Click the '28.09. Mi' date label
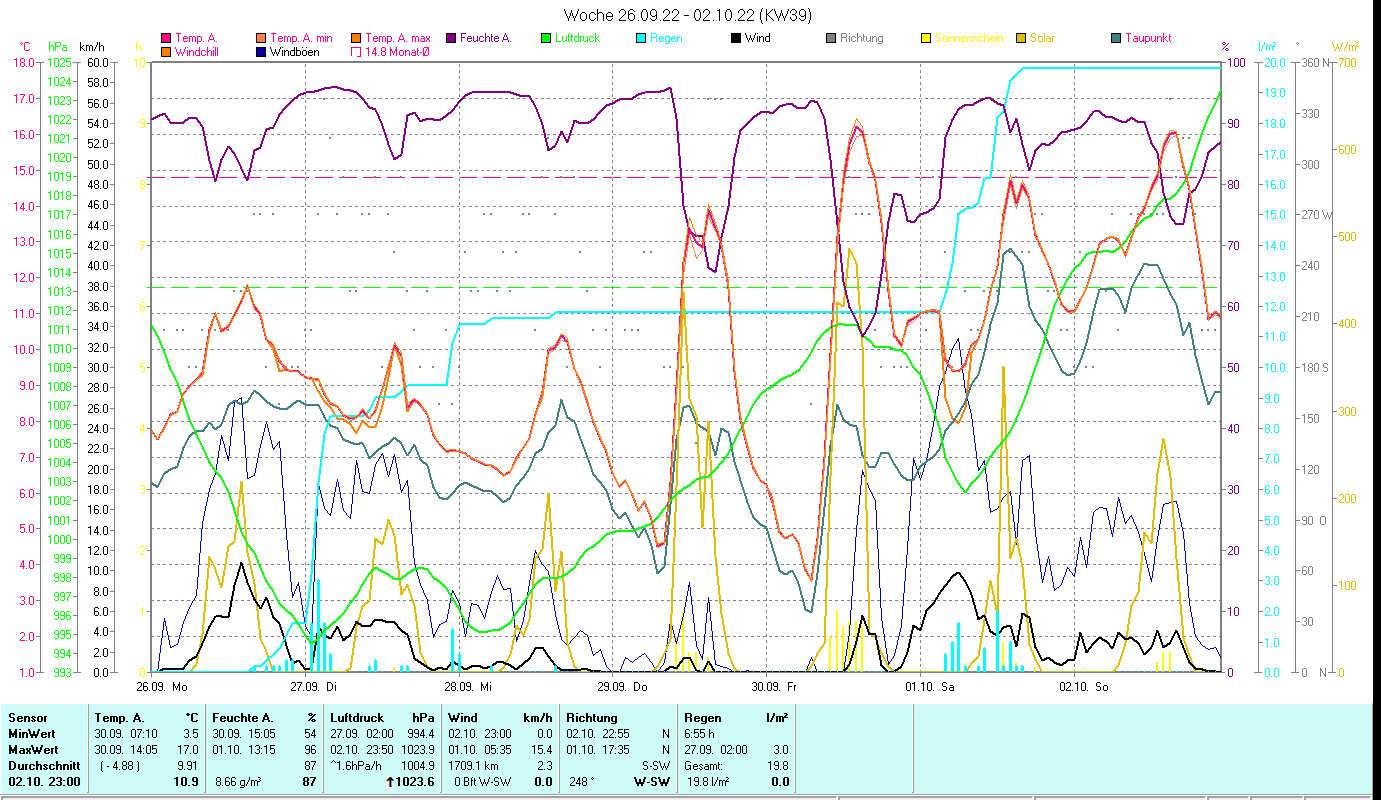Viewport: 1381px width, 800px height. pos(468,687)
